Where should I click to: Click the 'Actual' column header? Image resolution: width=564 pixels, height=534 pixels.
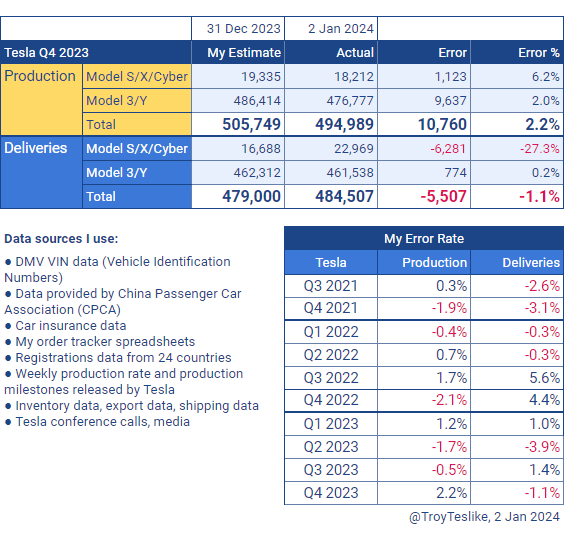331,53
